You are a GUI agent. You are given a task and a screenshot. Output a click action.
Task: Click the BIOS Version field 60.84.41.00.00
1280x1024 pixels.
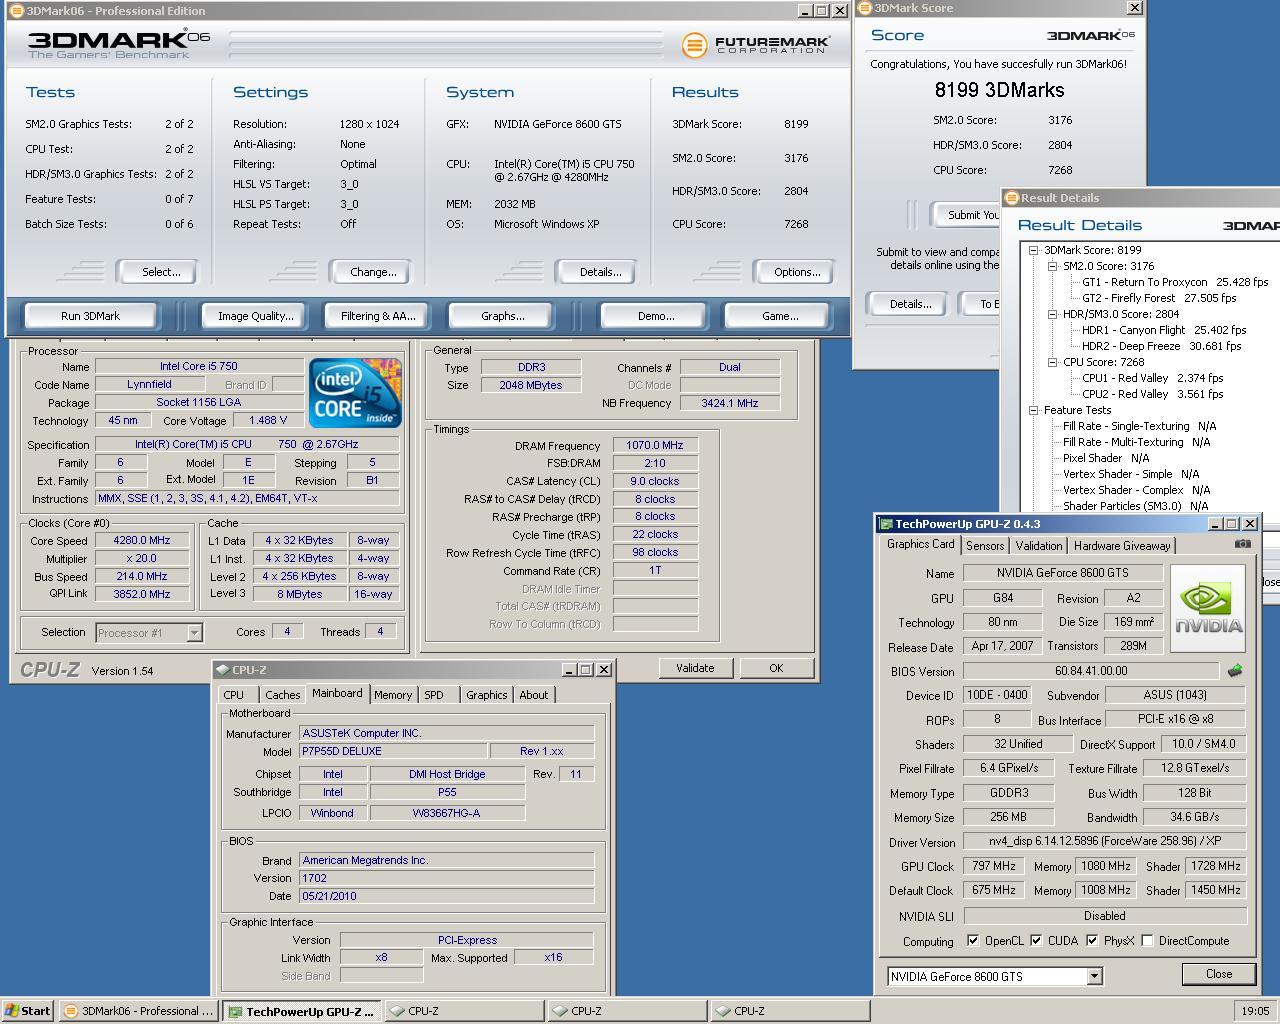pos(1090,671)
